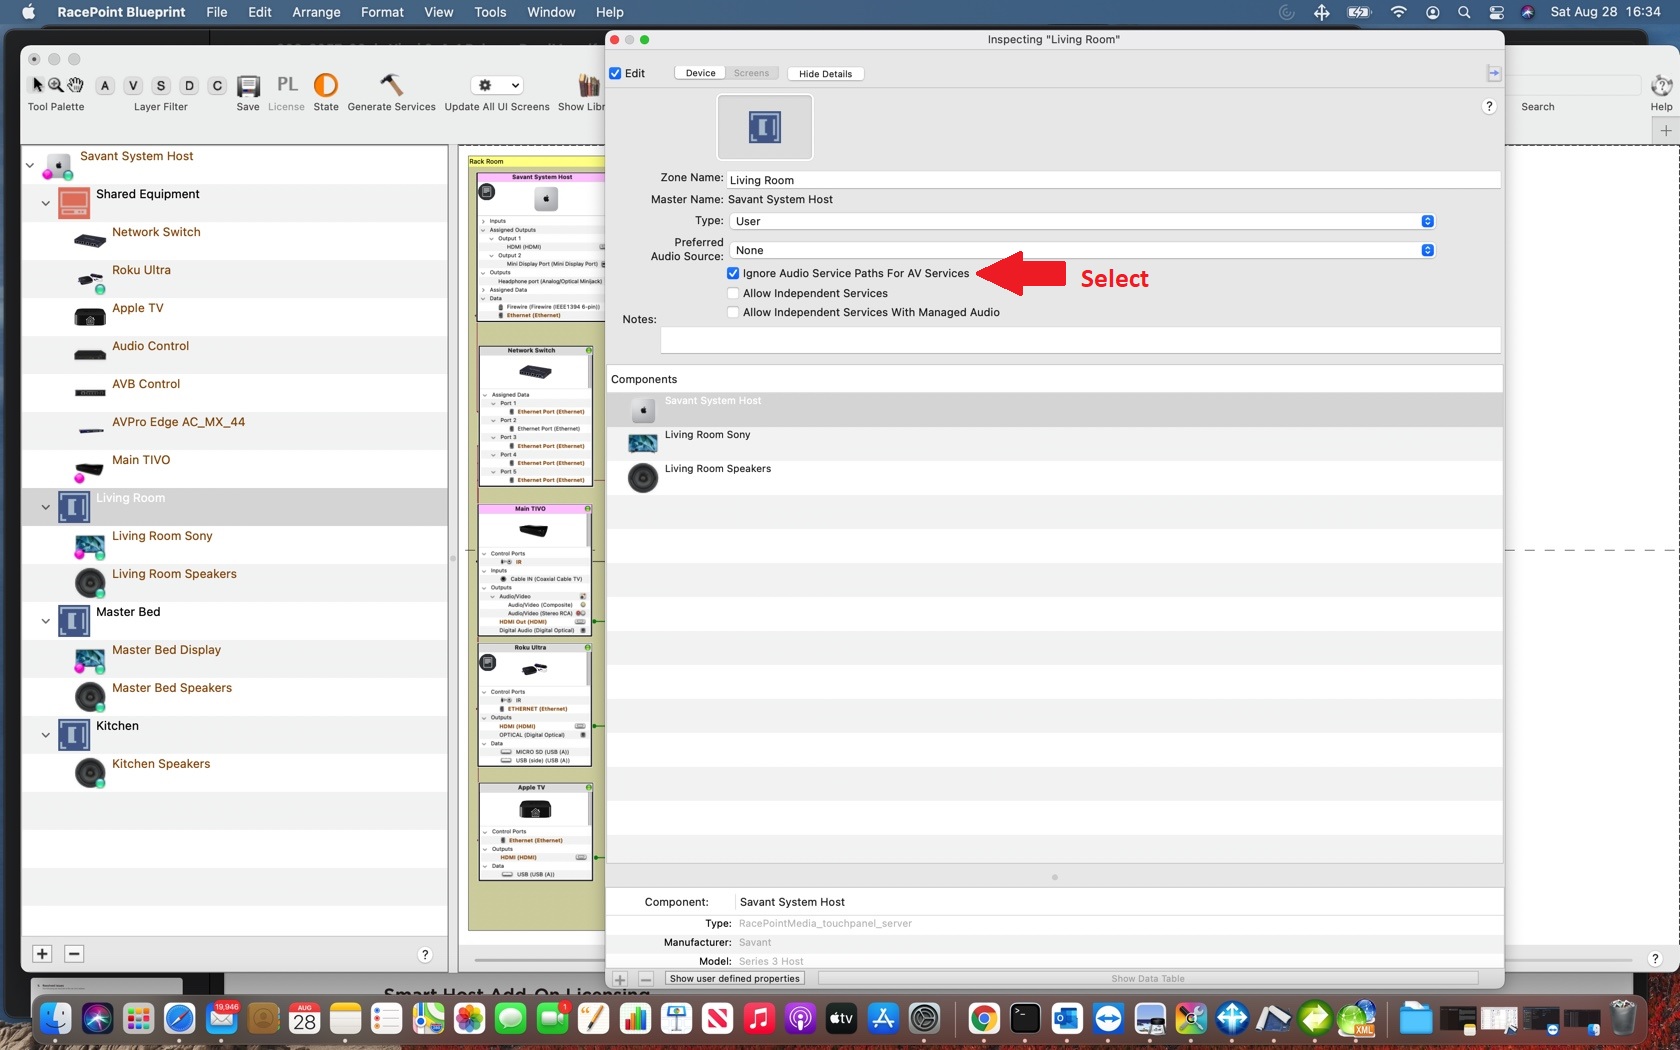Collapse the Kitchen zone

pyautogui.click(x=45, y=735)
